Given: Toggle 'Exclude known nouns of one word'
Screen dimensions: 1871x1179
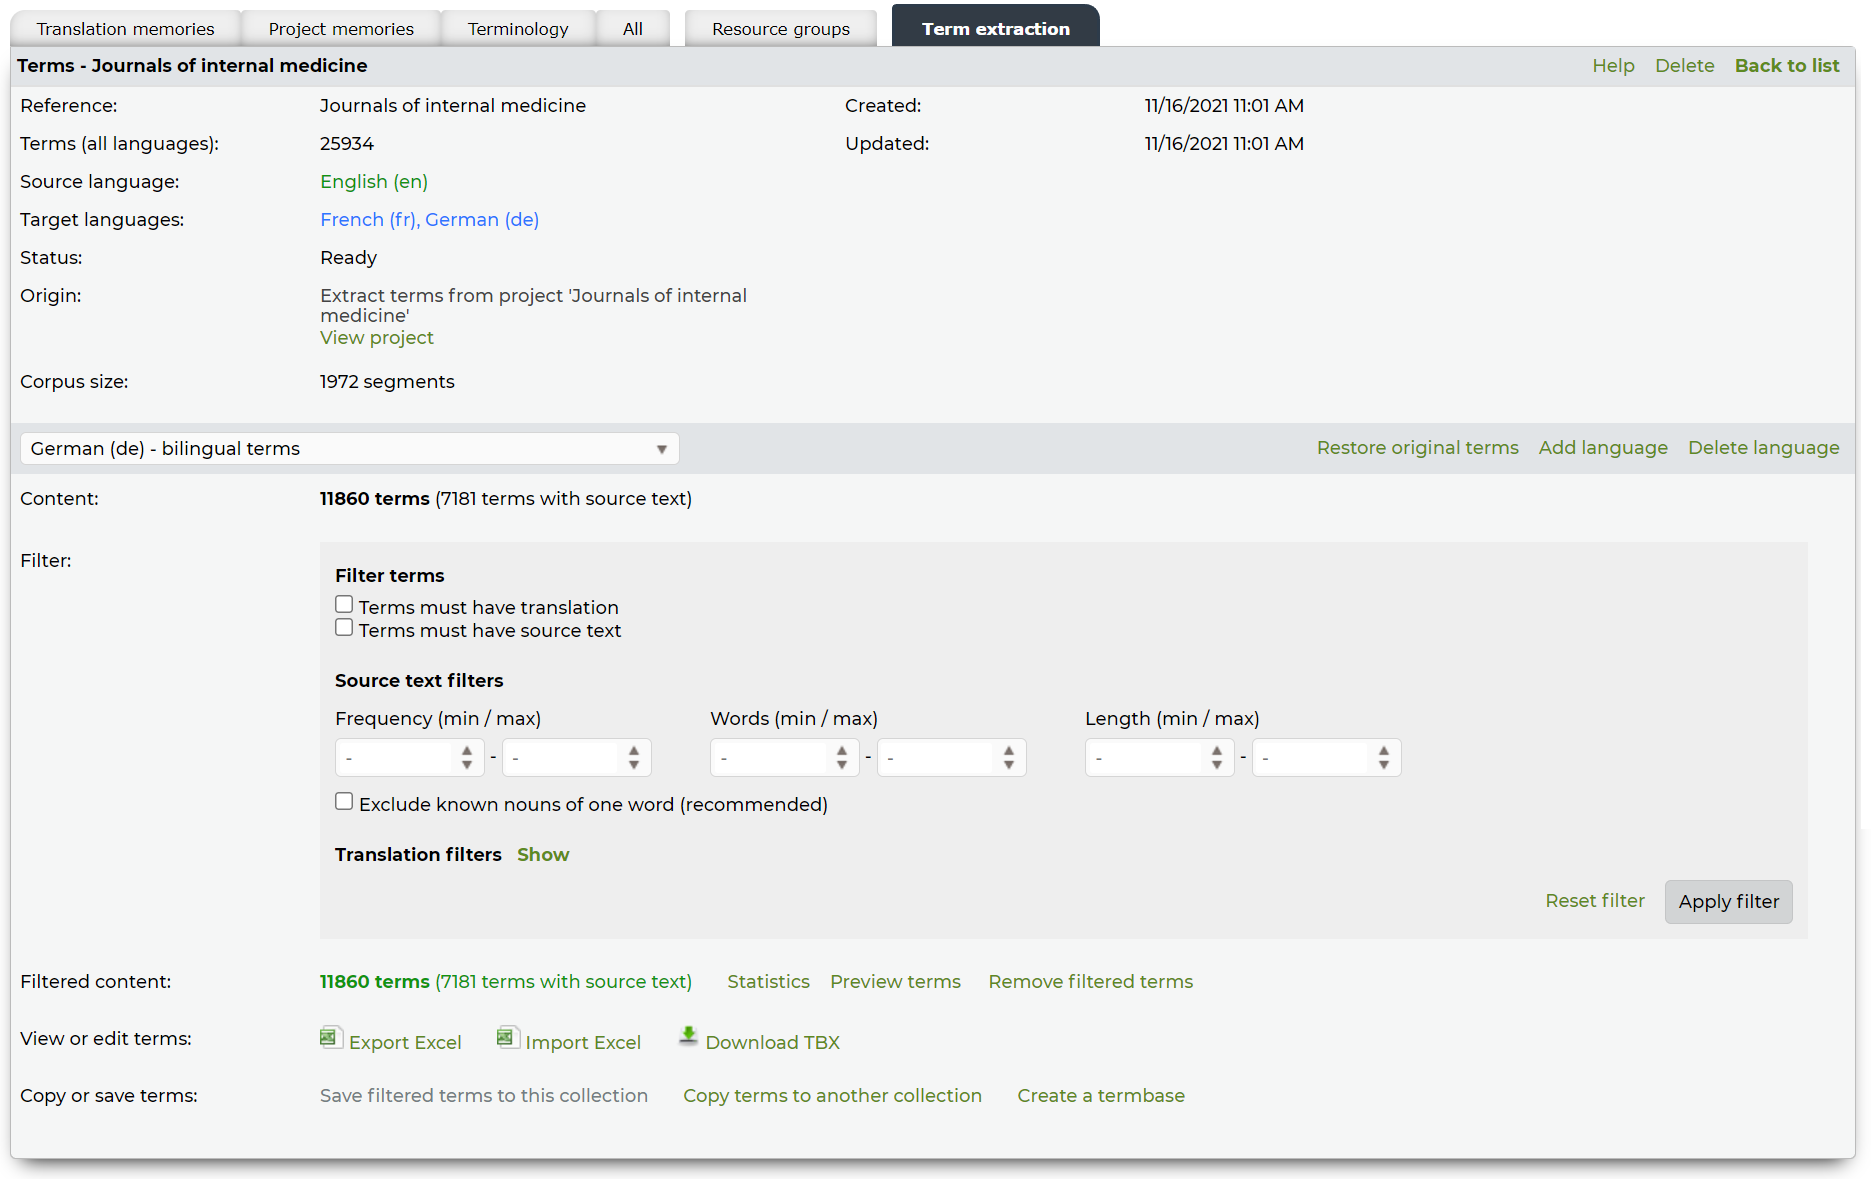Looking at the screenshot, I should tap(344, 802).
